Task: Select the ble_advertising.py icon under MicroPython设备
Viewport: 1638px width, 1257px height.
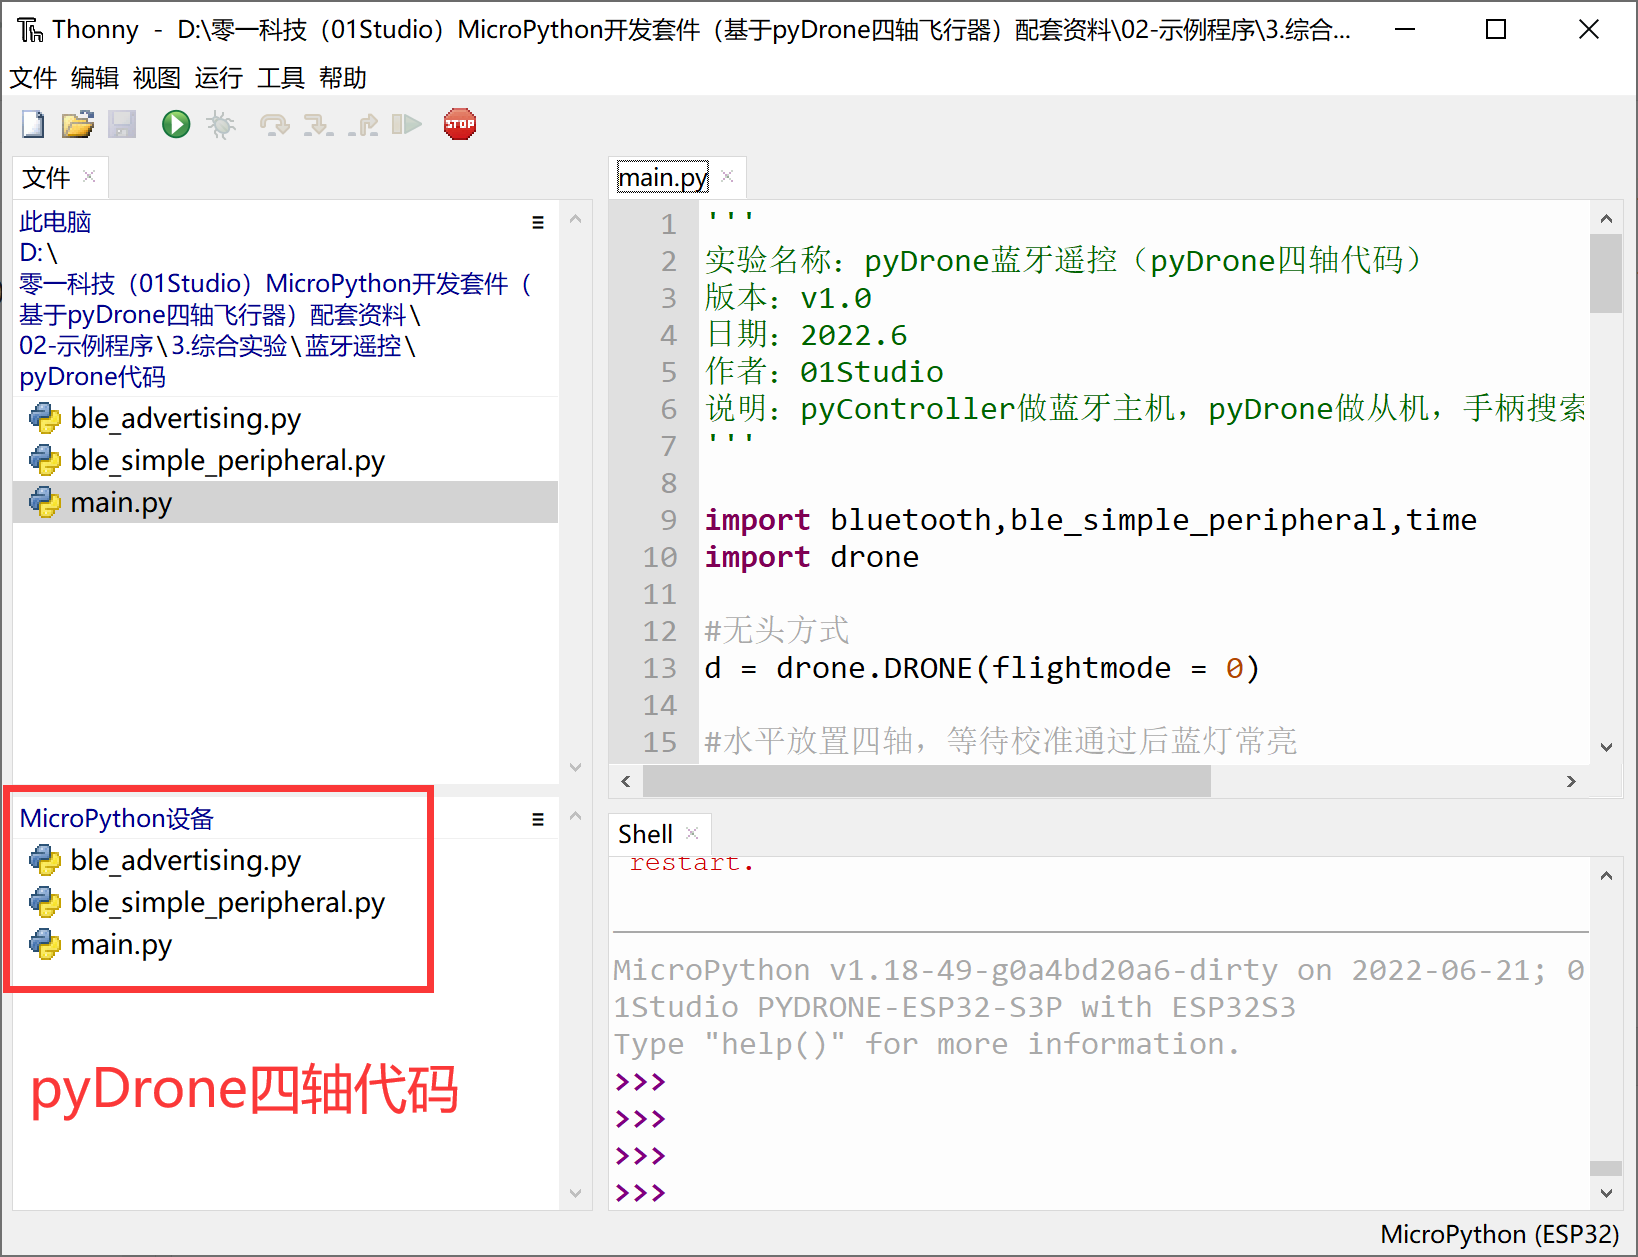Action: coord(45,860)
